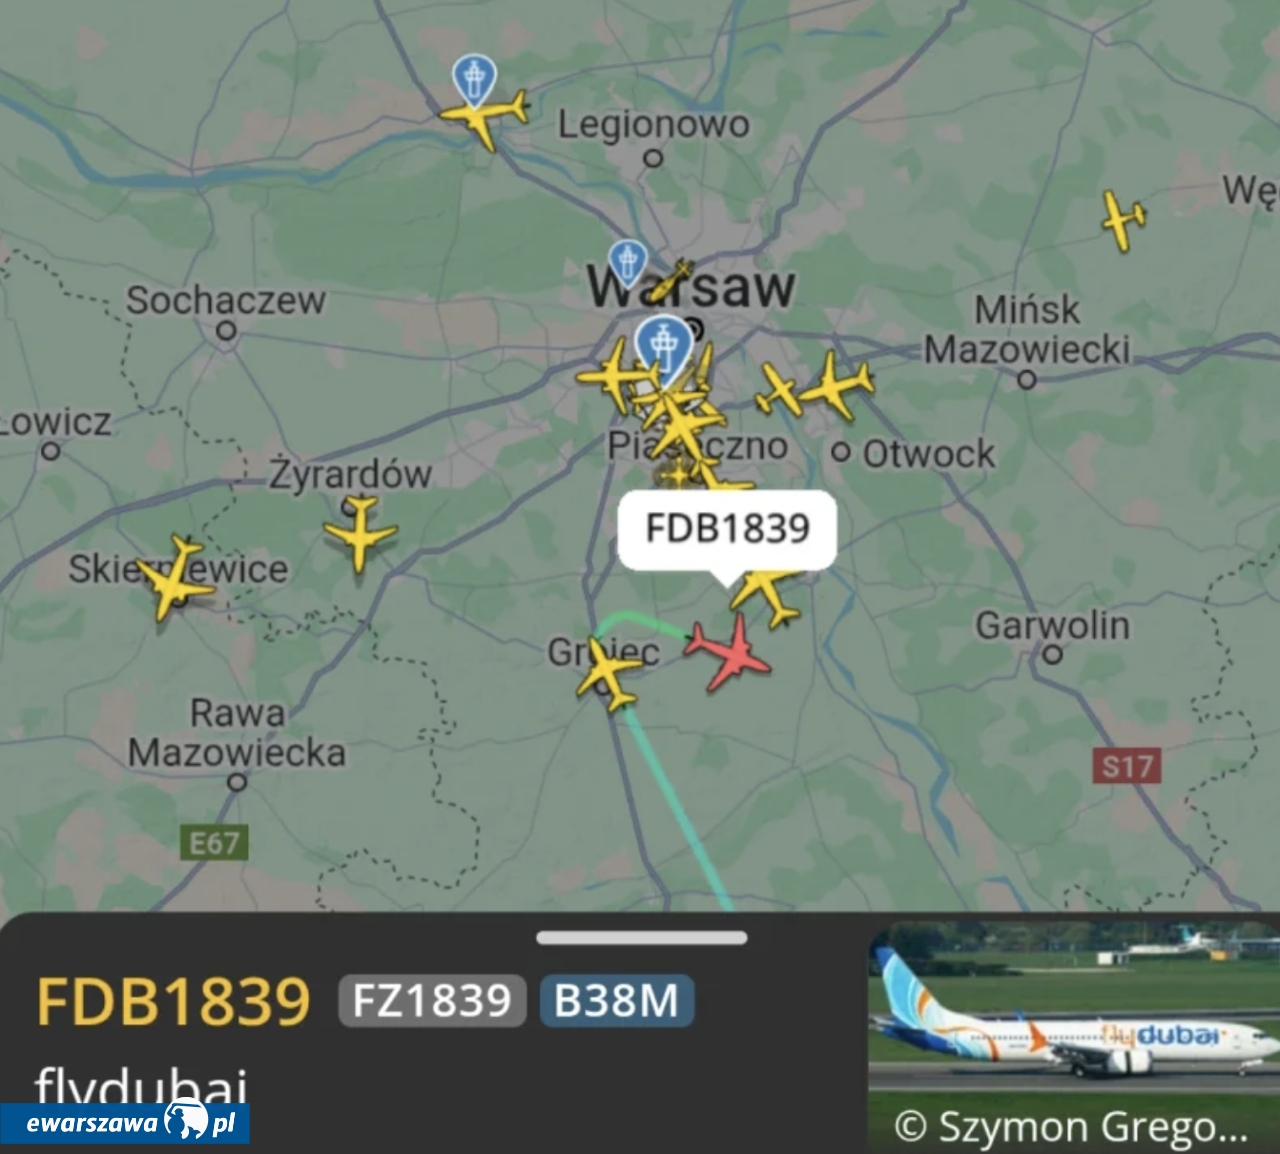
Task: Select the yellow plane over Skierniewice
Action: tap(174, 579)
